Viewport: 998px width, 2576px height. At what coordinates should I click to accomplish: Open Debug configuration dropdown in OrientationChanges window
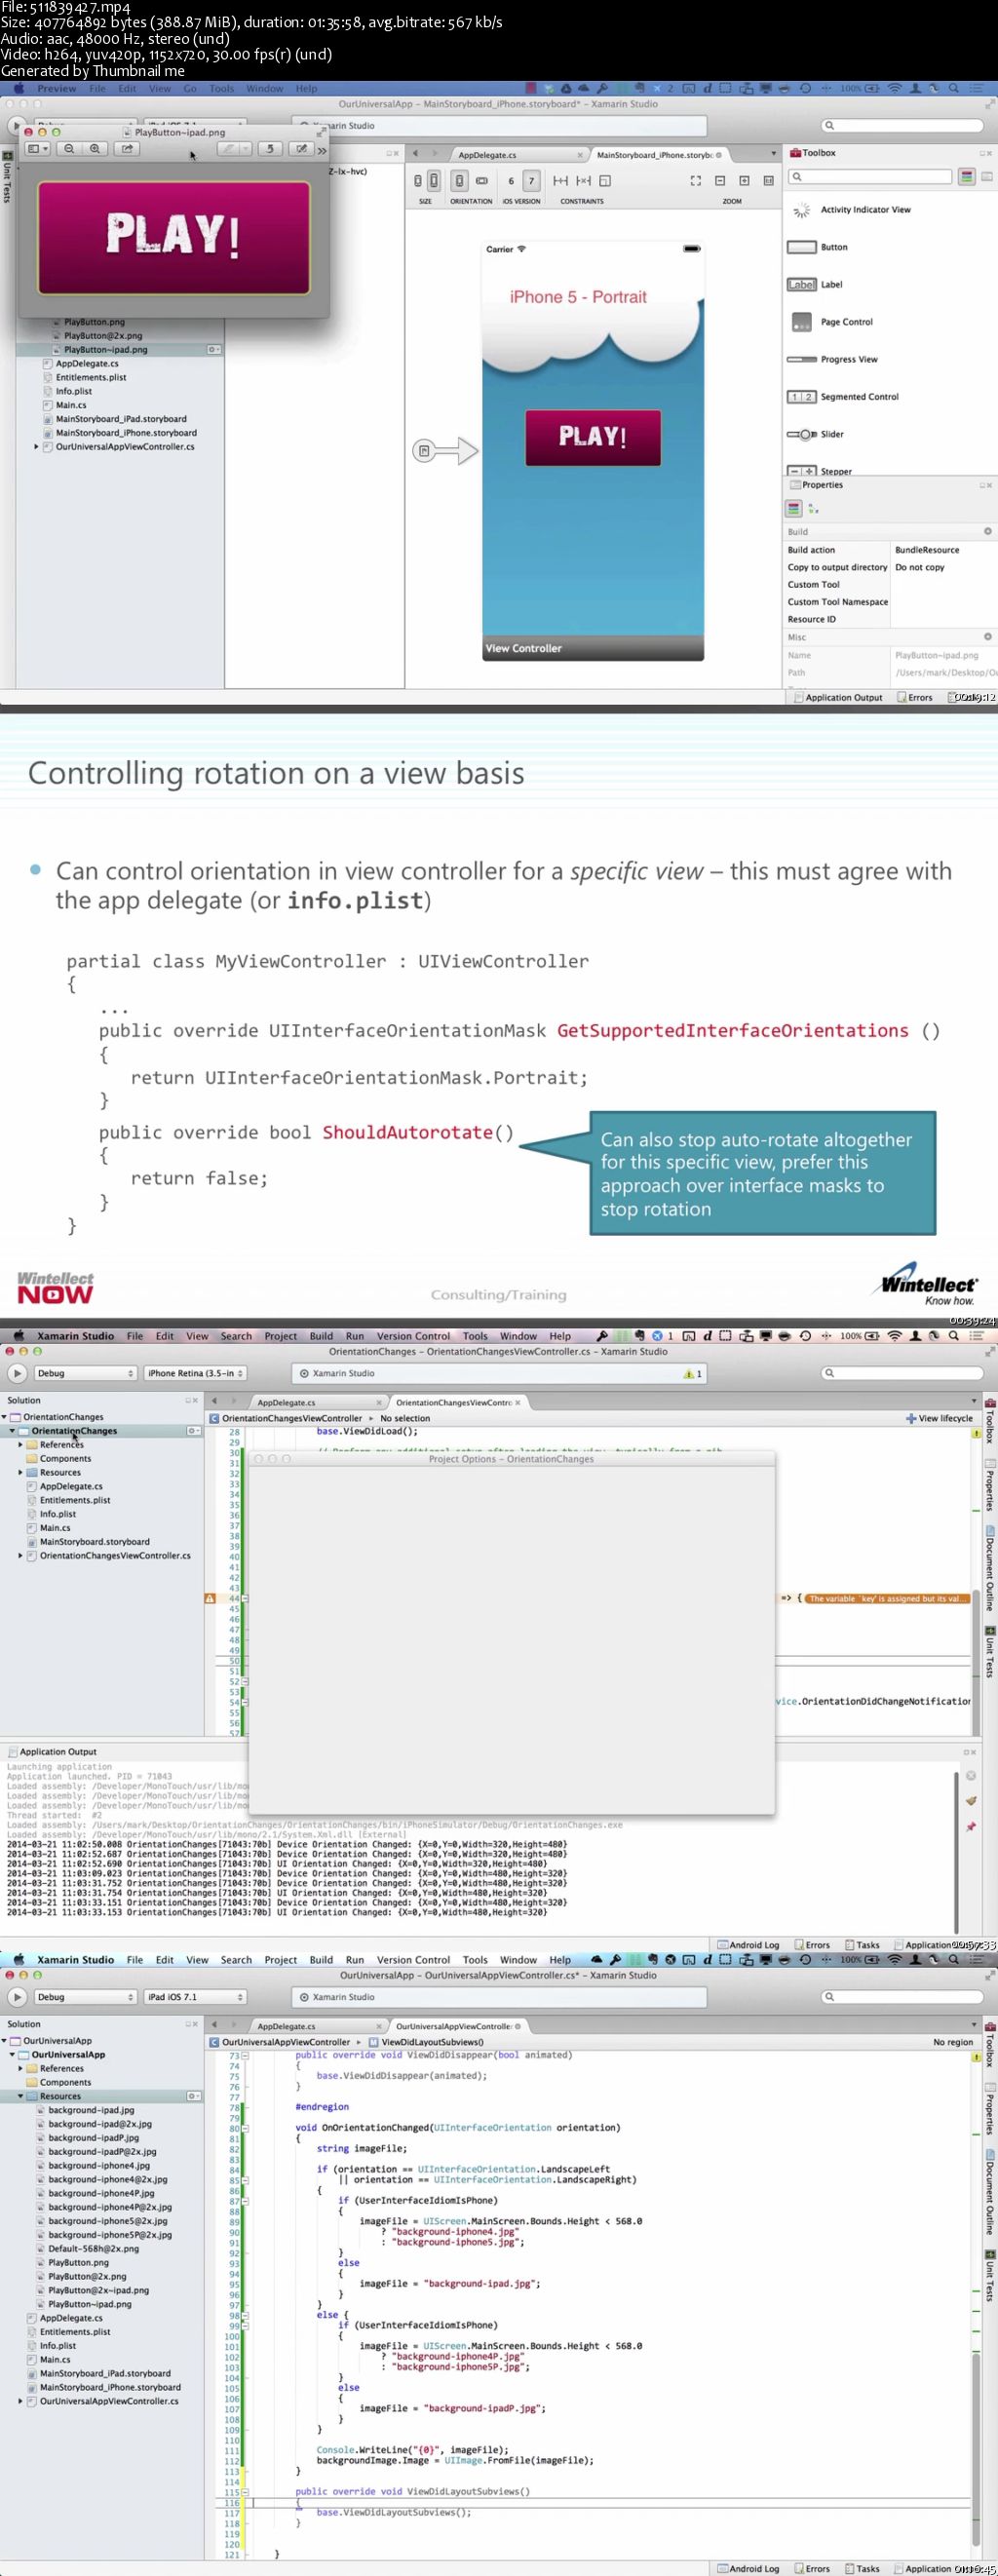85,1373
